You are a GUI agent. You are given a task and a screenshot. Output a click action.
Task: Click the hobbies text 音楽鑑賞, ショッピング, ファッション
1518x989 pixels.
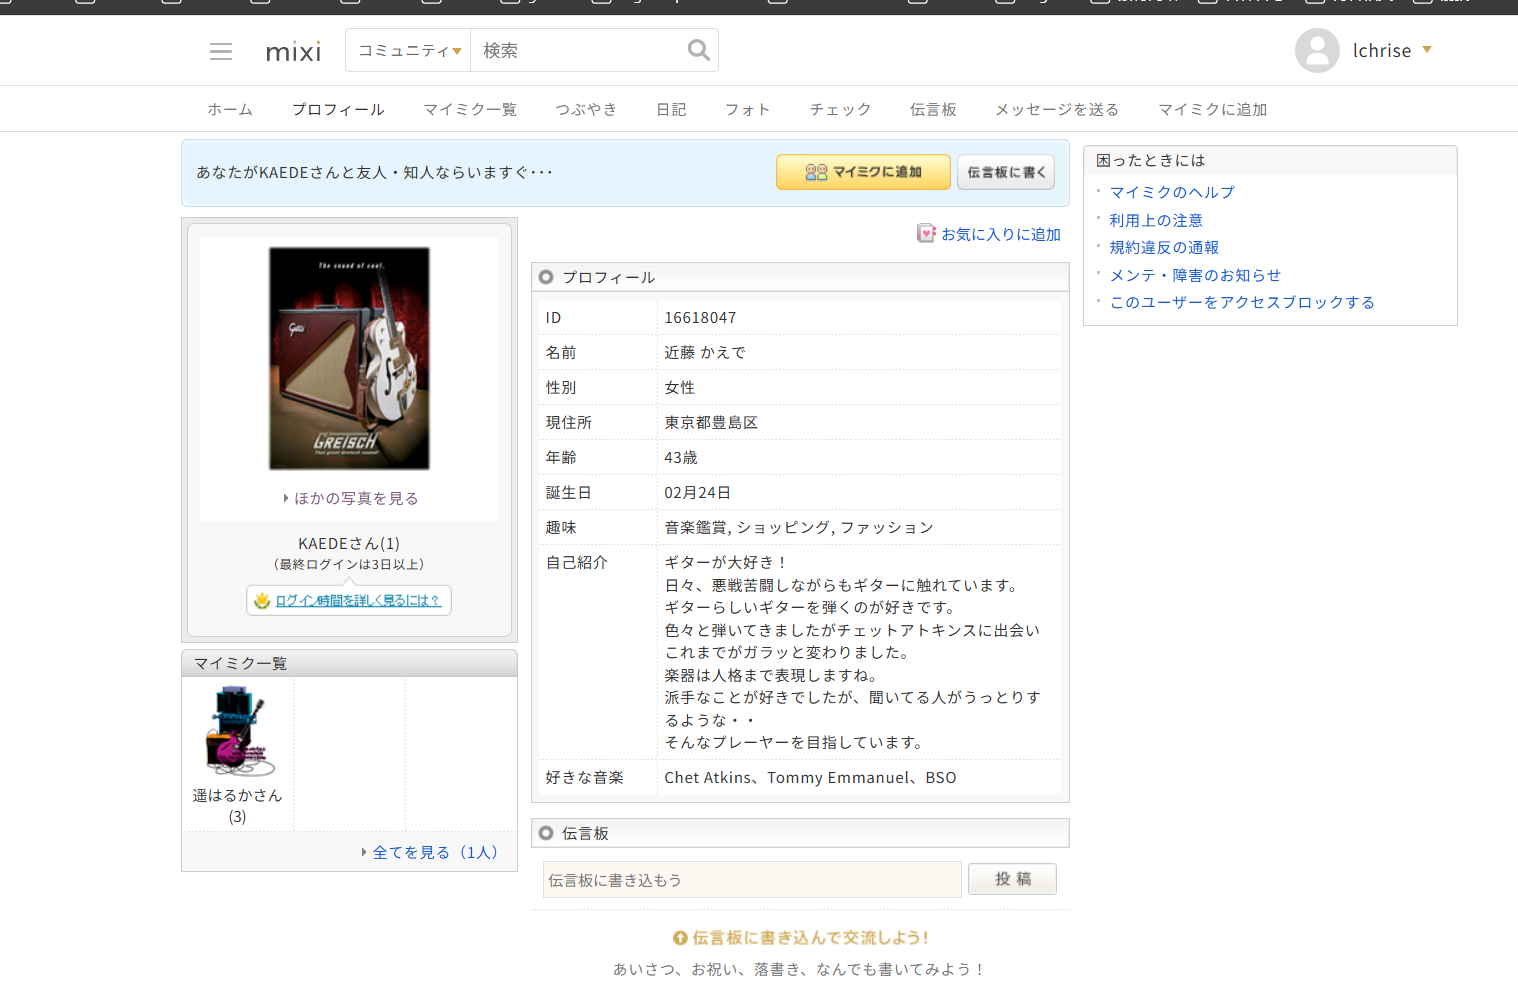[799, 527]
